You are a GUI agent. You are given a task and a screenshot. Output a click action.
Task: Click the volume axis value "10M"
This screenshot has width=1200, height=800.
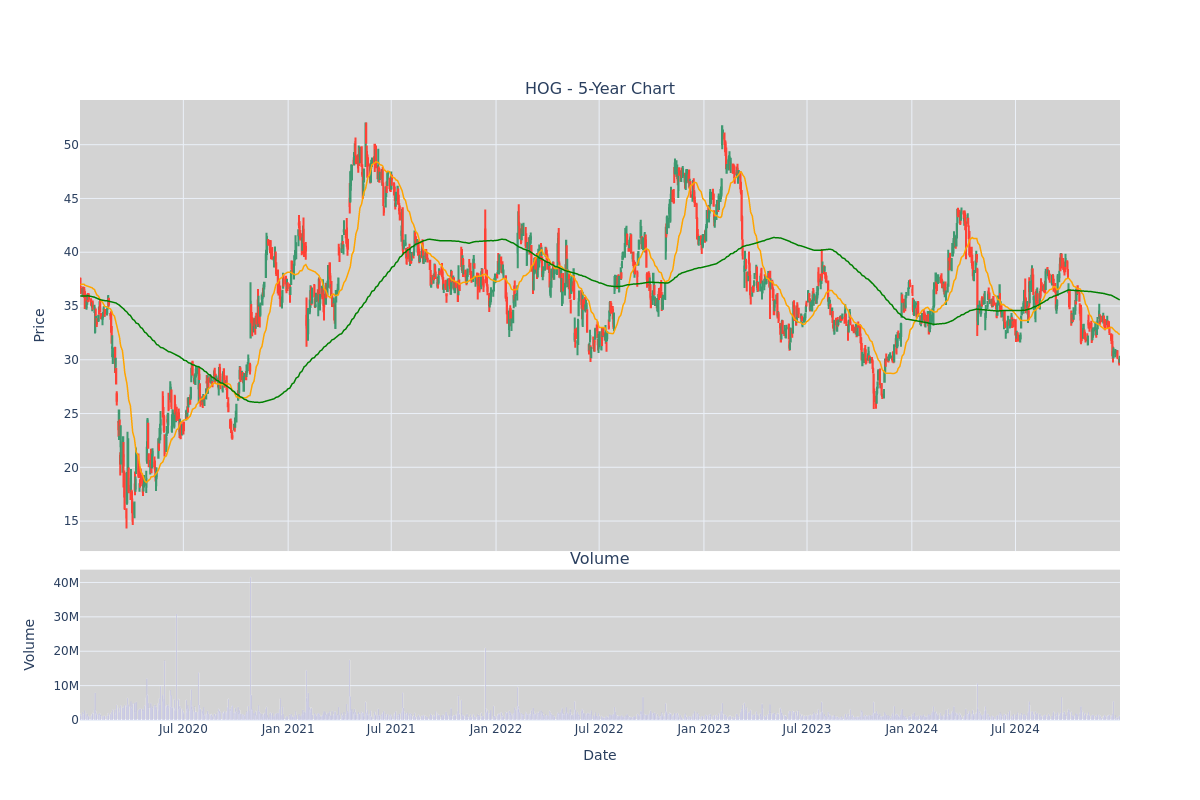[66, 686]
